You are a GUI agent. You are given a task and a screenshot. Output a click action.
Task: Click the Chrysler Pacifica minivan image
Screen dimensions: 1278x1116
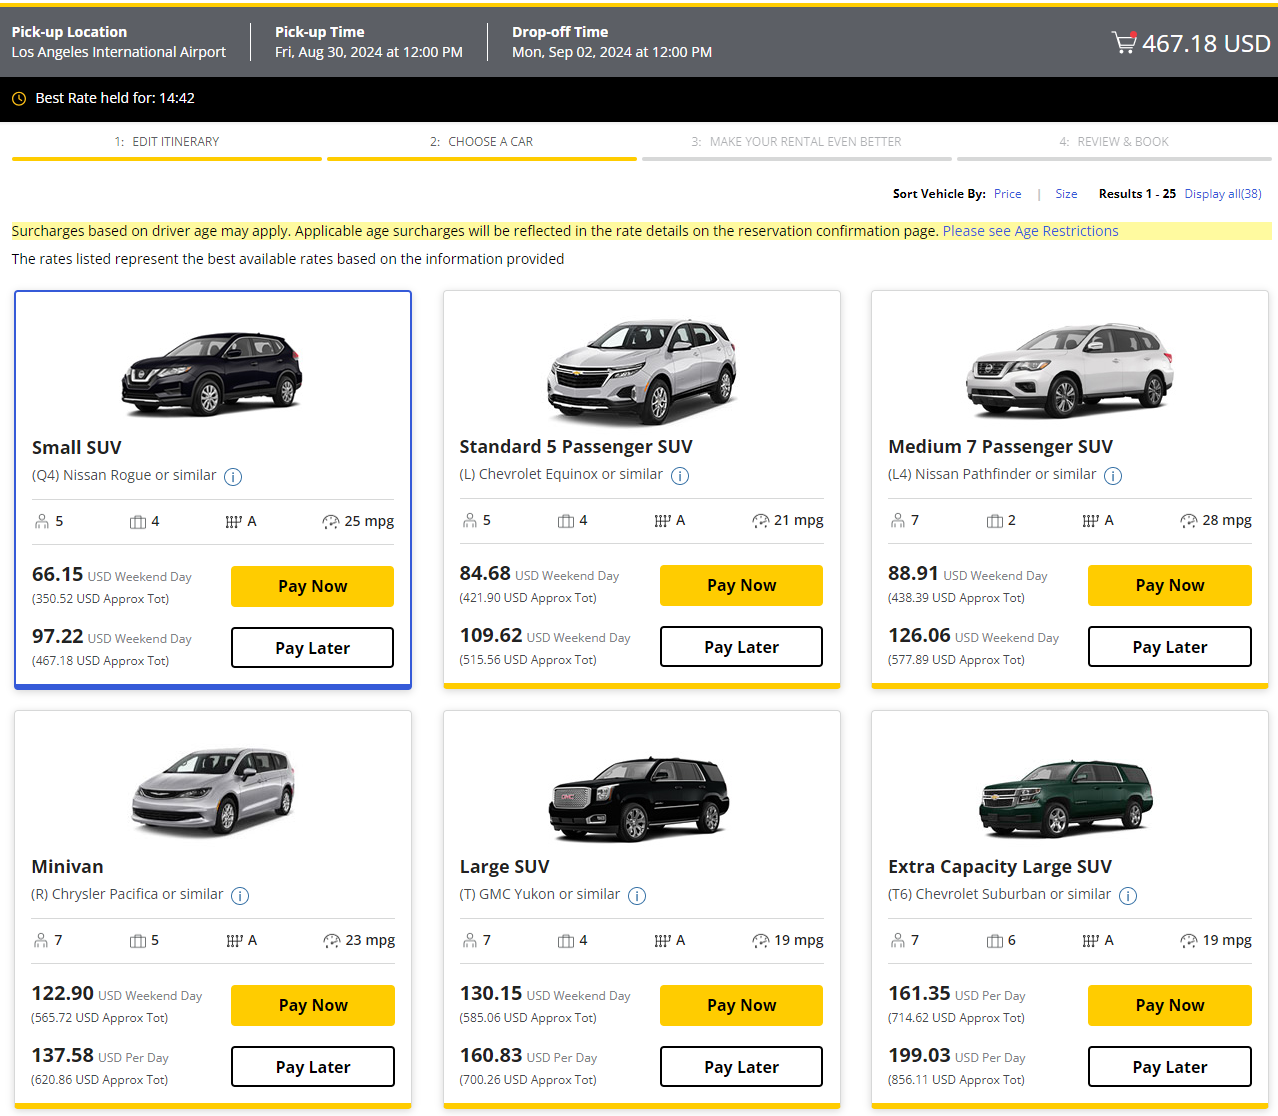(x=213, y=791)
